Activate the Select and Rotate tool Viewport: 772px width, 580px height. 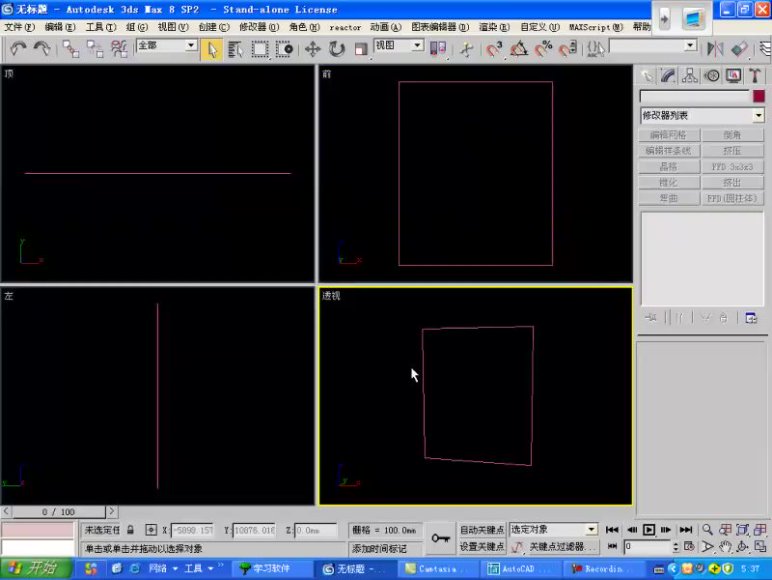[336, 48]
